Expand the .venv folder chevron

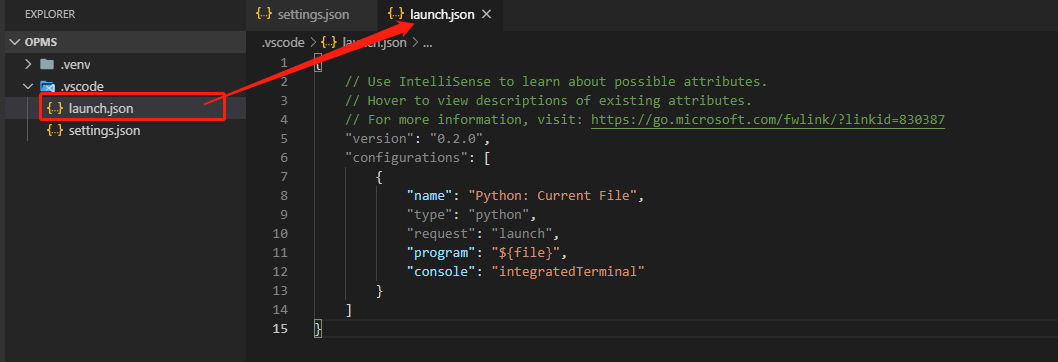(28, 64)
